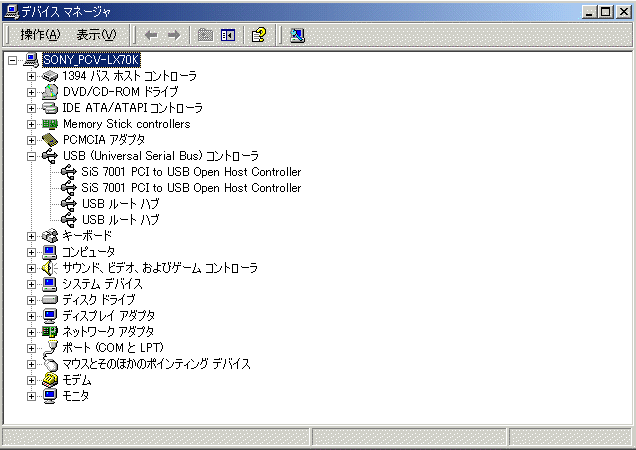This screenshot has width=636, height=450.
Task: Select the second USB ルート ハブ entry
Action: (120, 220)
